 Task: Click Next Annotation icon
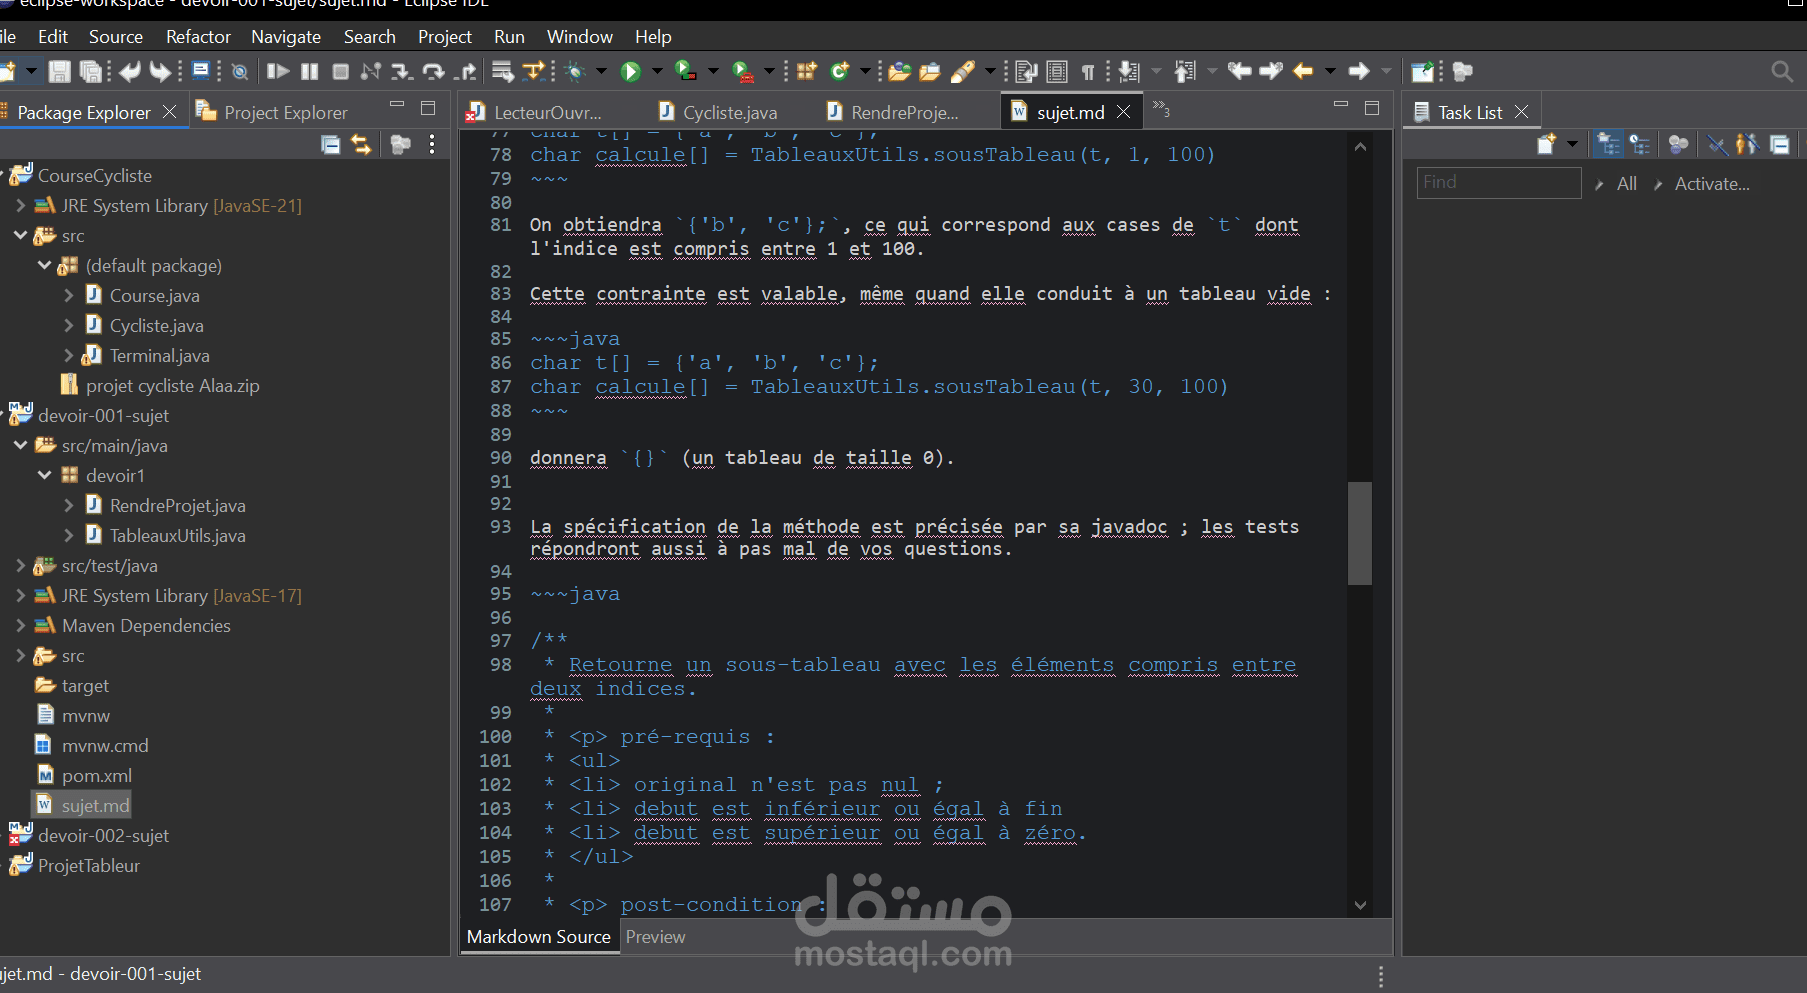coord(1129,72)
